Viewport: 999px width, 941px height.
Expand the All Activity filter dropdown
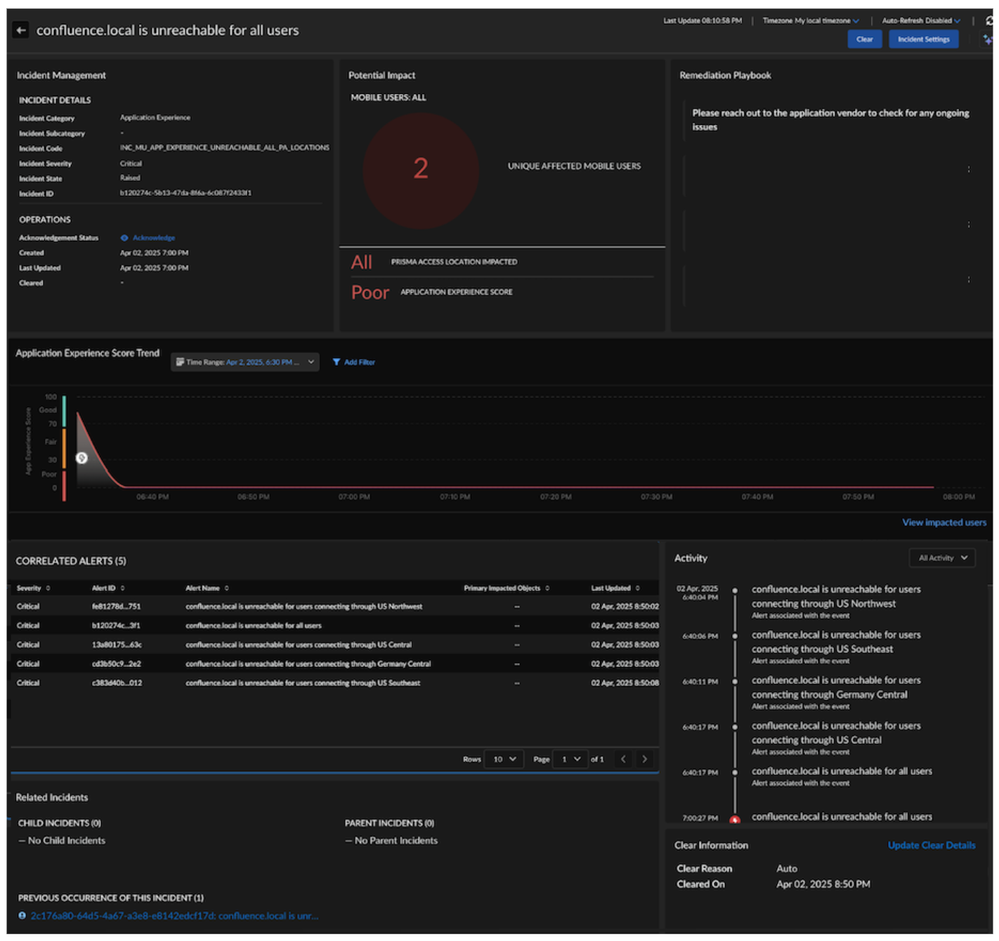point(941,558)
